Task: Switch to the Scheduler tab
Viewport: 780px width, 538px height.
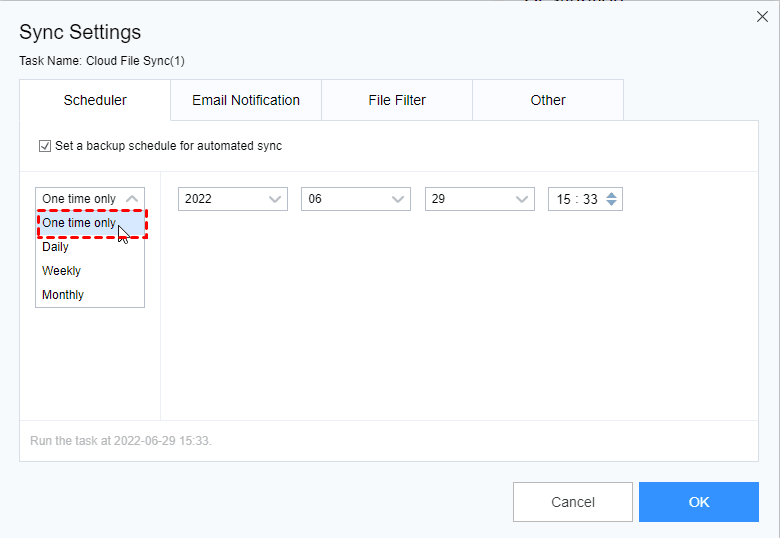Action: coord(95,100)
